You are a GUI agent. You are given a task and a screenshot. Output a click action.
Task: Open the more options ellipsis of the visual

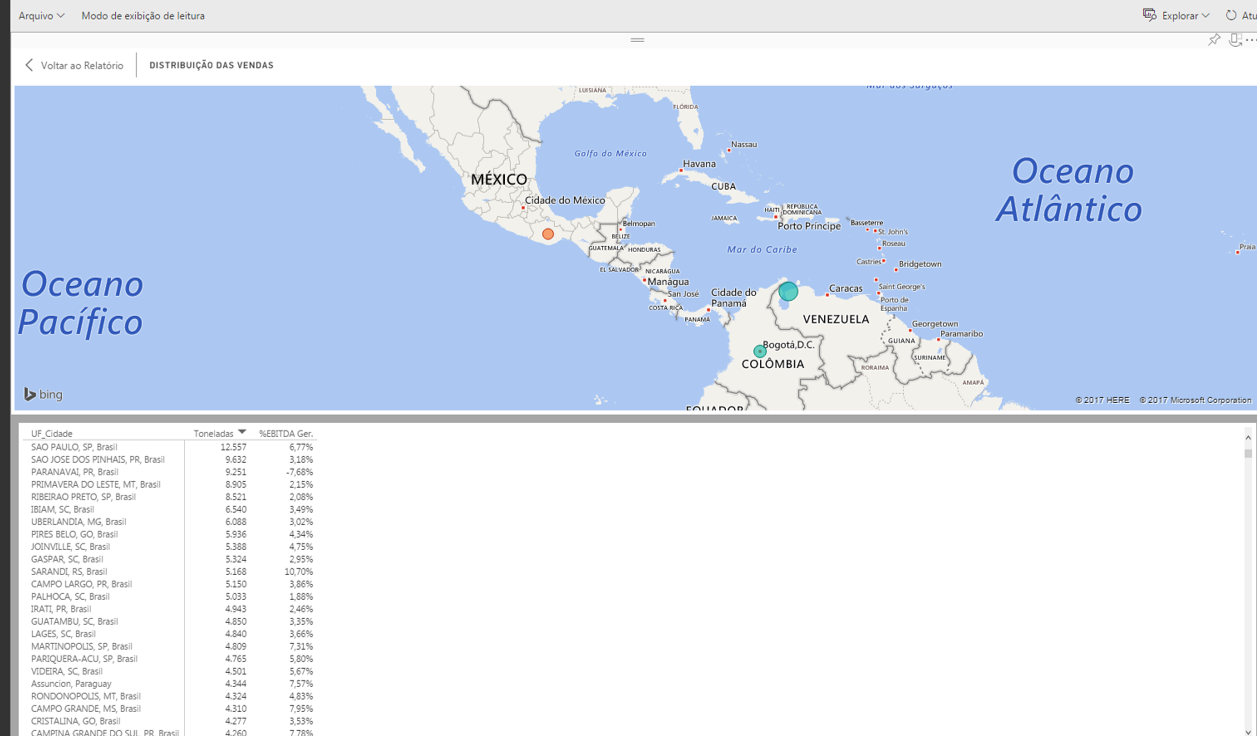point(1251,40)
